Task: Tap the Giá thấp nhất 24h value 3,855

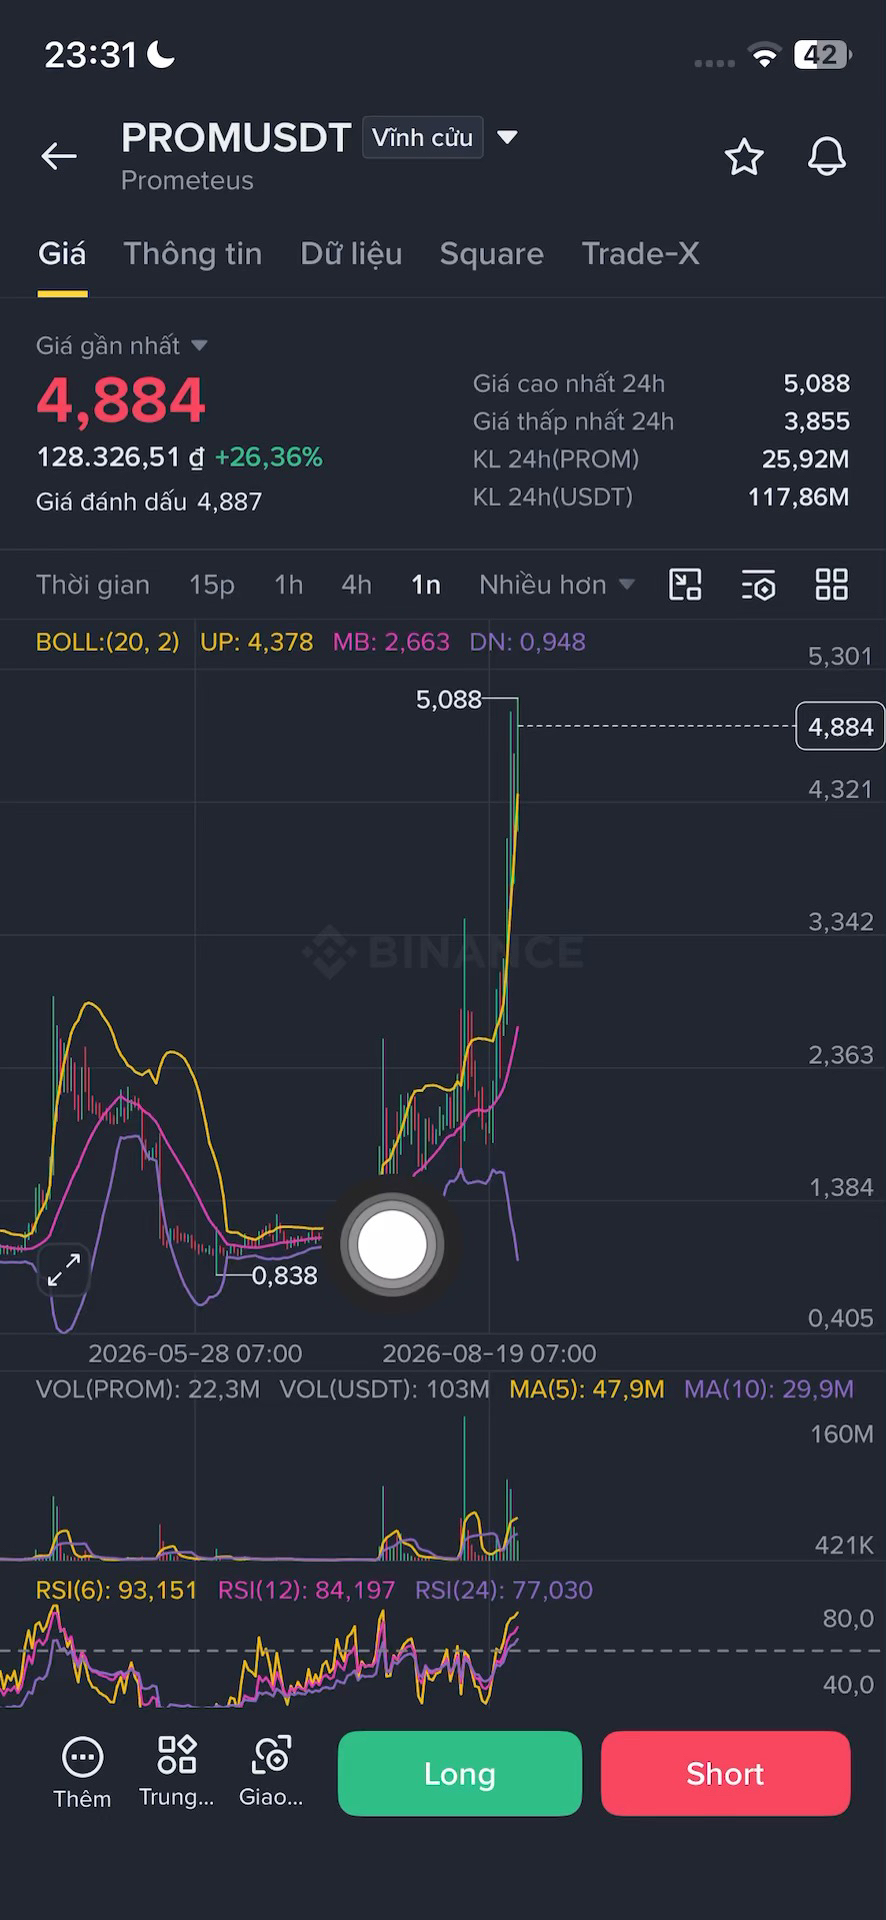Action: [x=817, y=421]
